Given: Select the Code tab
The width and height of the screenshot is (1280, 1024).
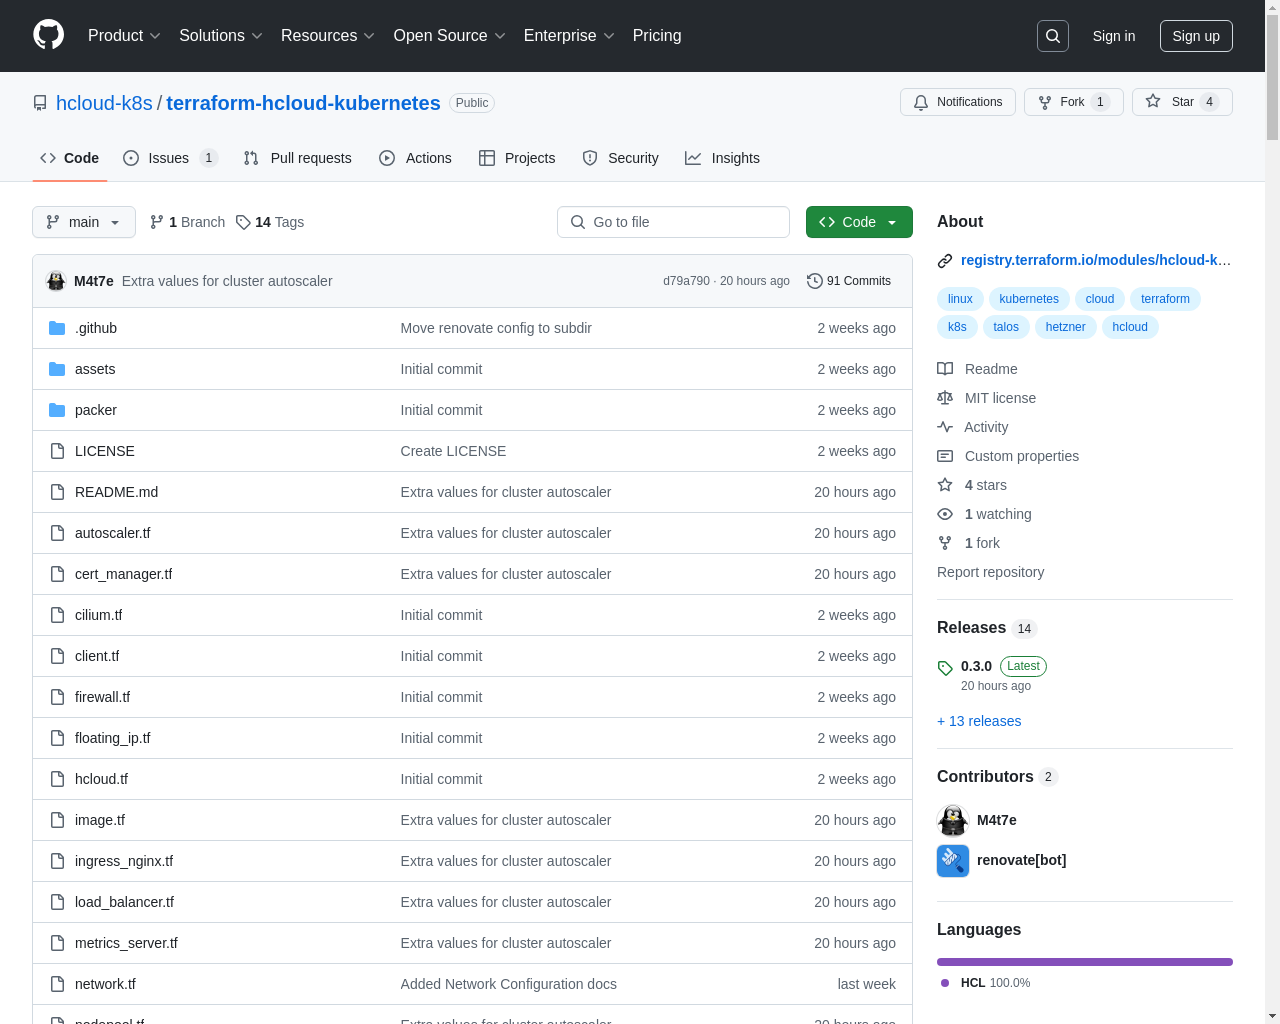Looking at the screenshot, I should [x=70, y=158].
